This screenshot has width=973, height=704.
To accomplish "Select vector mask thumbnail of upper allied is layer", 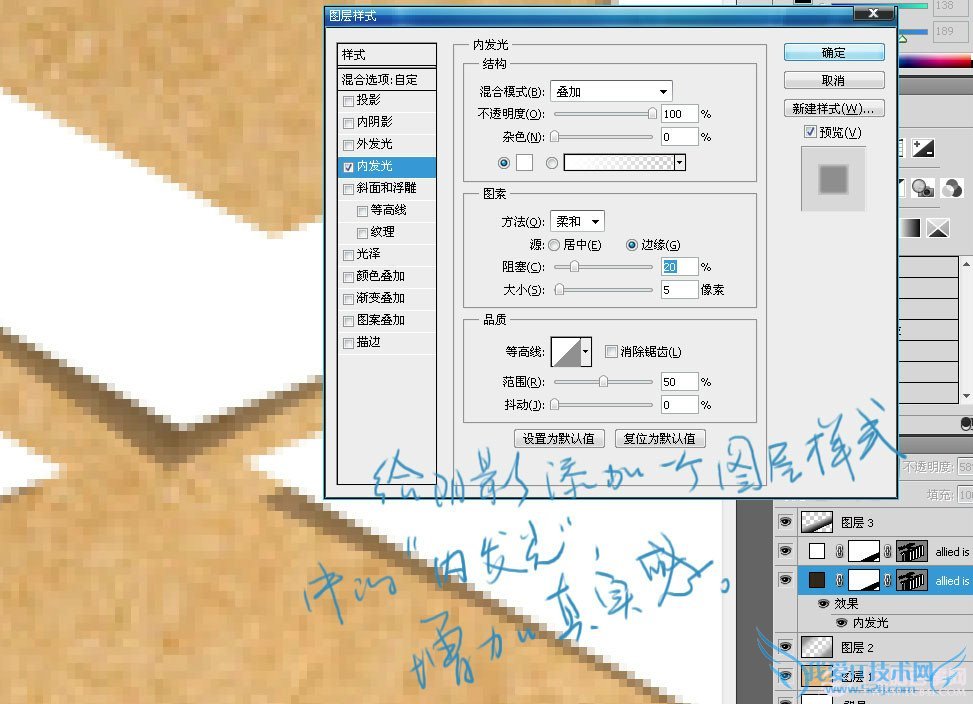I will 912,551.
